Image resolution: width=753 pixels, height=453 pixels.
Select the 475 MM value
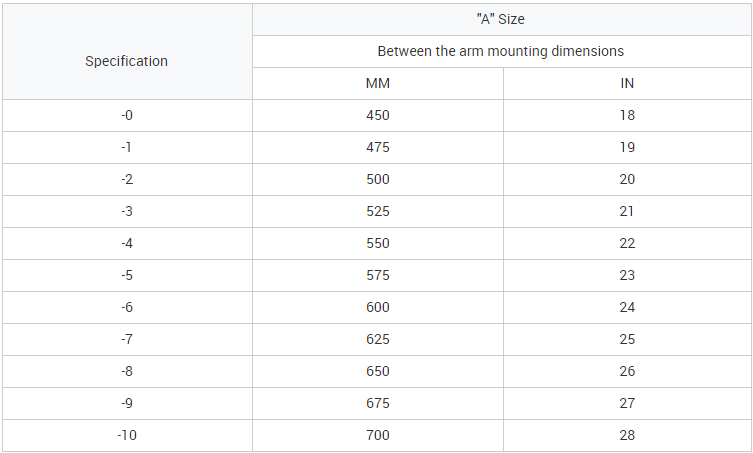(378, 147)
